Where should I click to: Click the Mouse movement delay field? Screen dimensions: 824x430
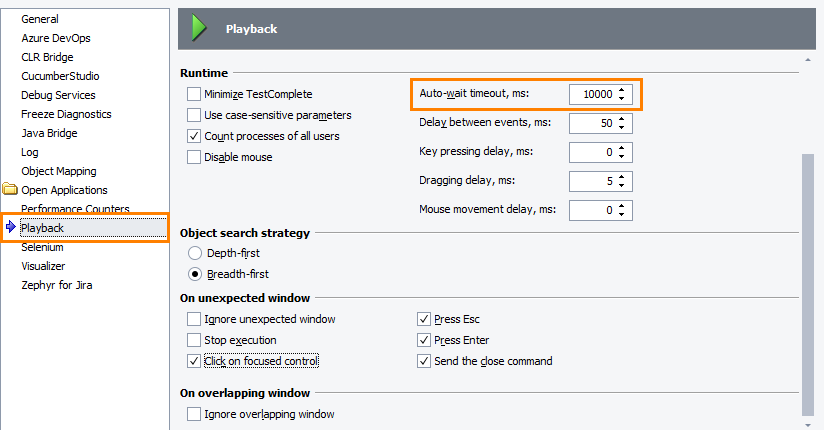[590, 211]
